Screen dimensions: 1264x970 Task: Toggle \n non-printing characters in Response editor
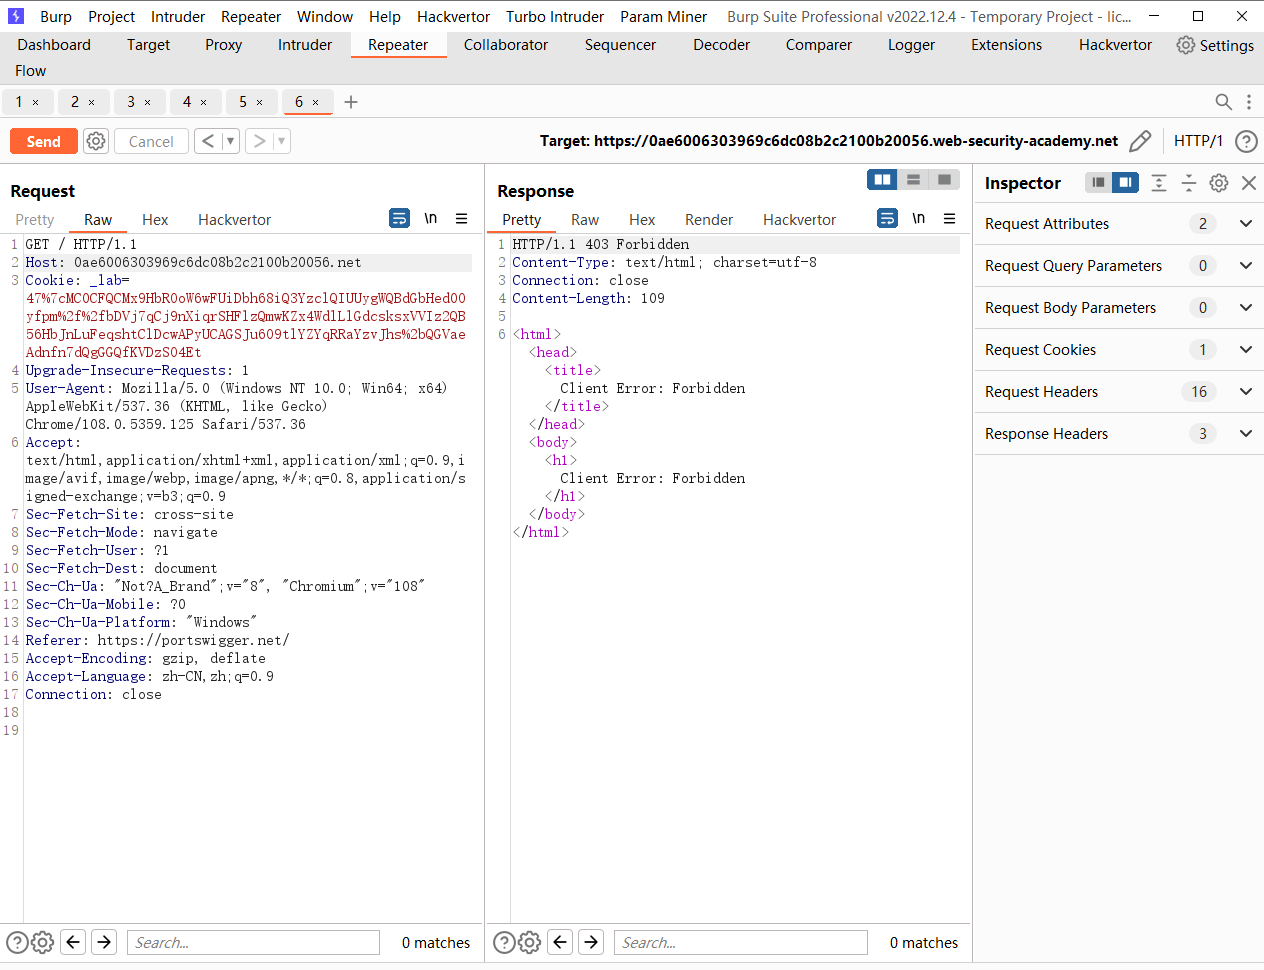pyautogui.click(x=918, y=218)
